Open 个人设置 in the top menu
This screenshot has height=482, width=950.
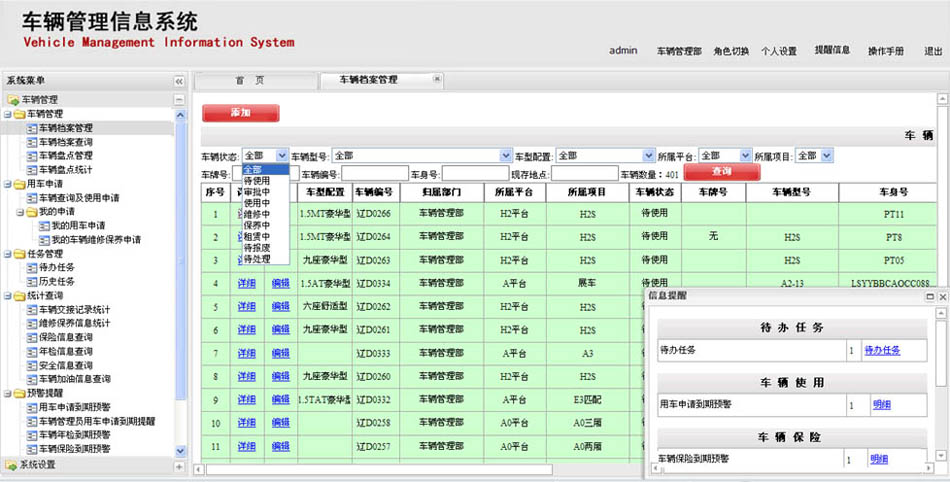tap(778, 51)
